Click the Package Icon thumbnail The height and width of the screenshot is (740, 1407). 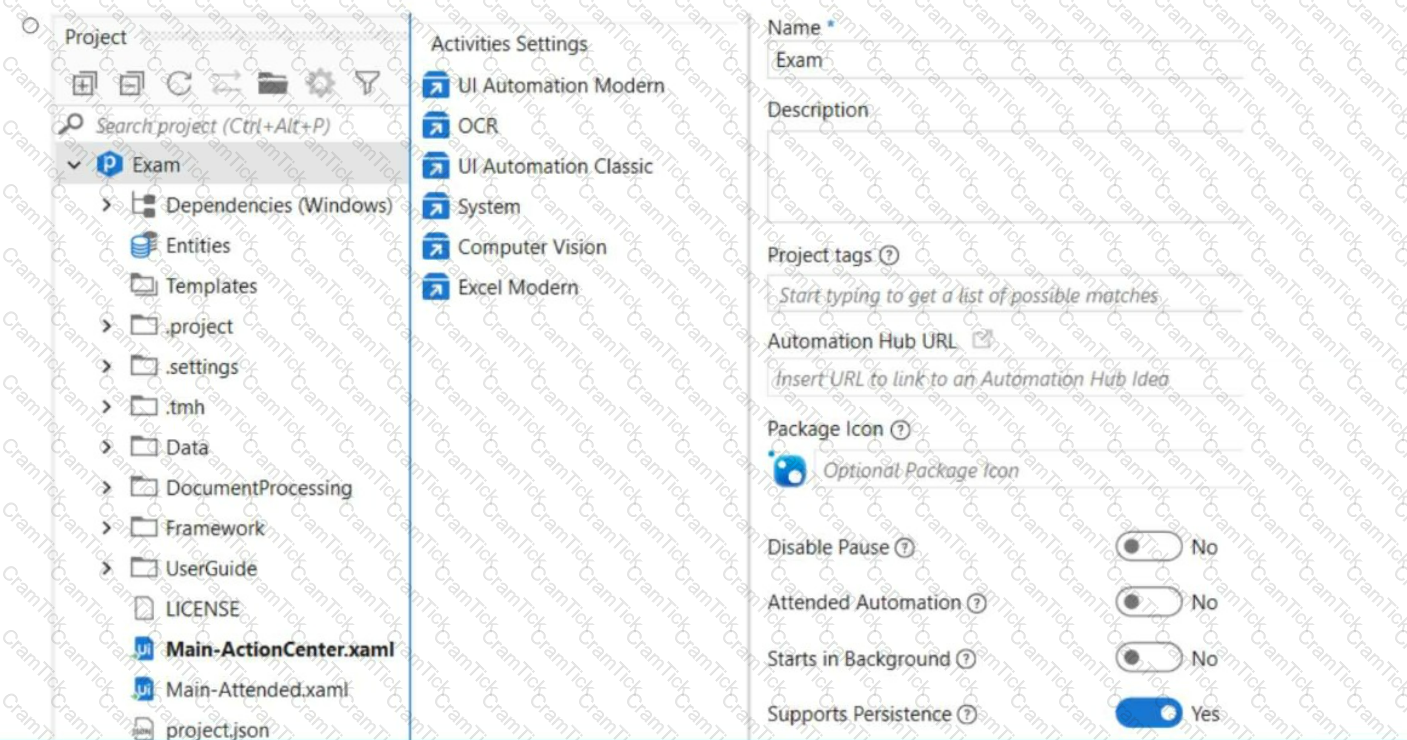788,469
